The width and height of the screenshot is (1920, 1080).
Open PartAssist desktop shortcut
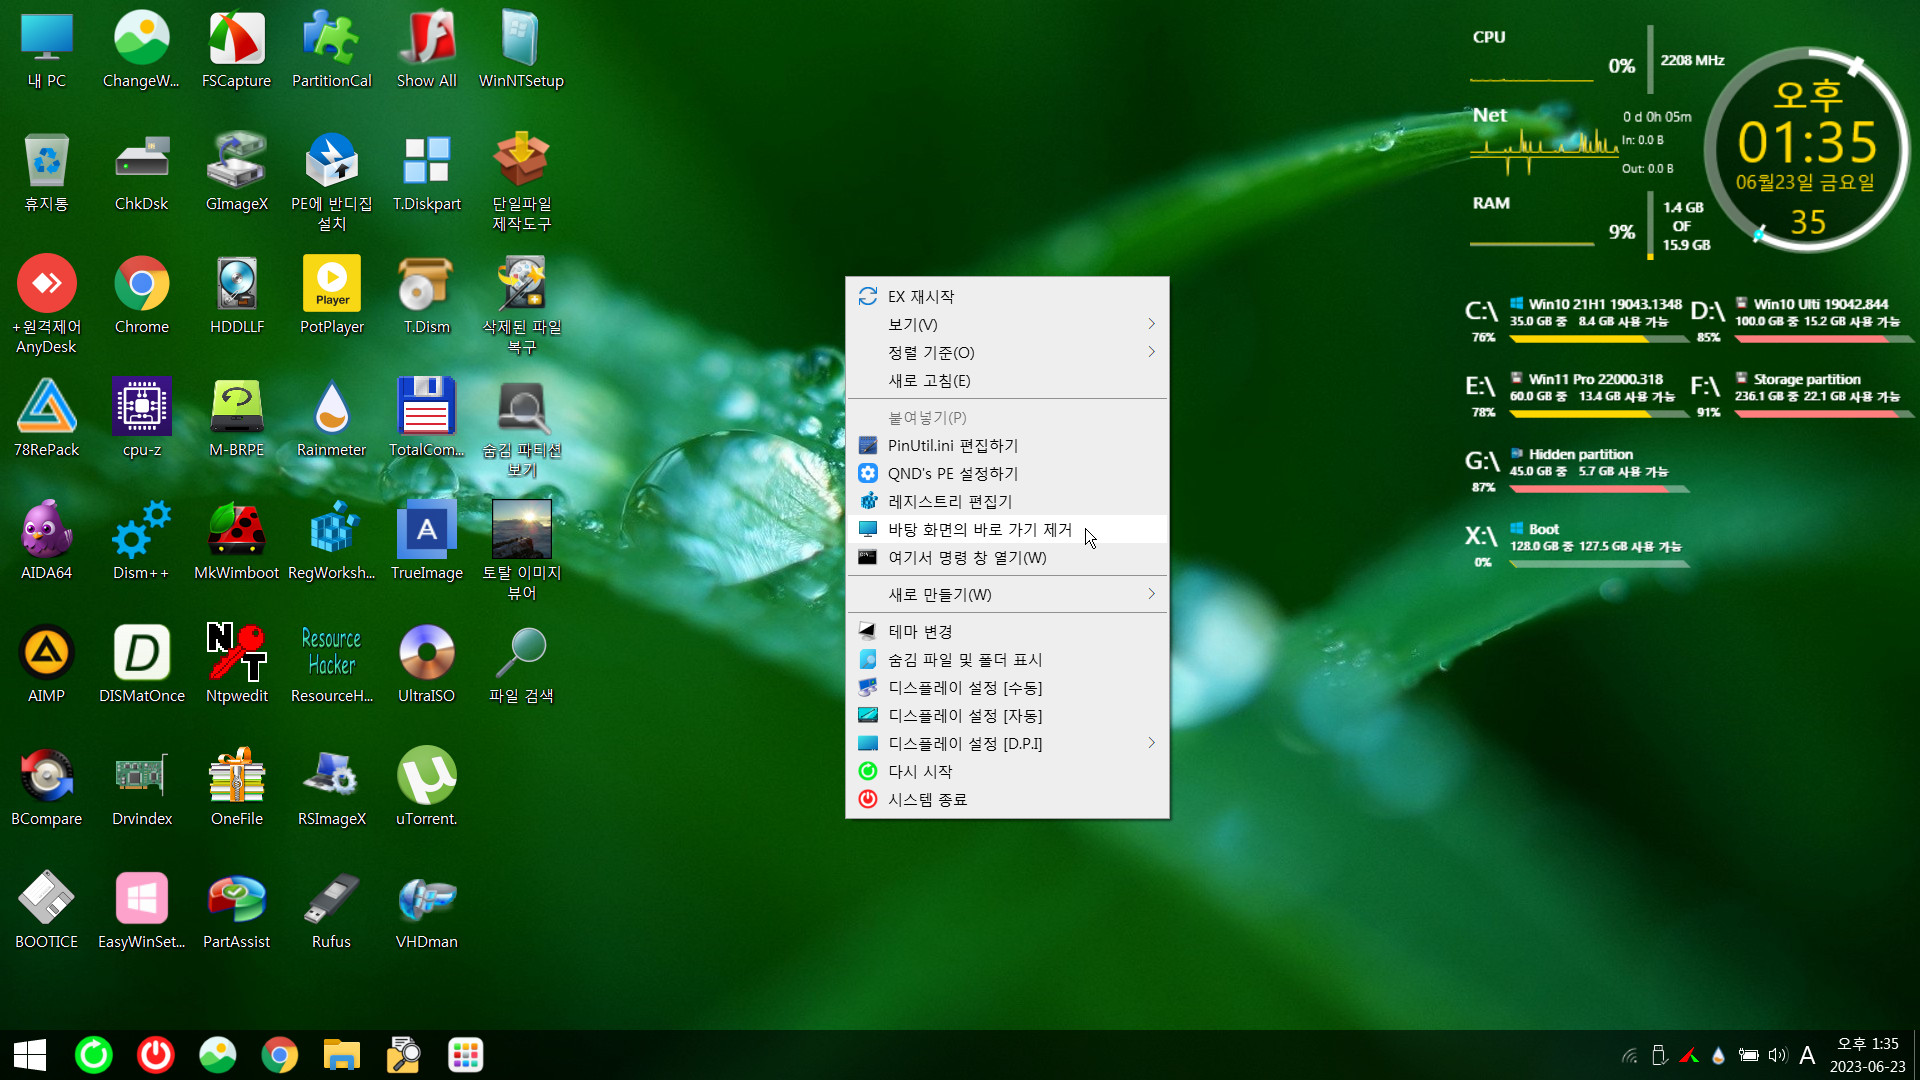(x=236, y=910)
